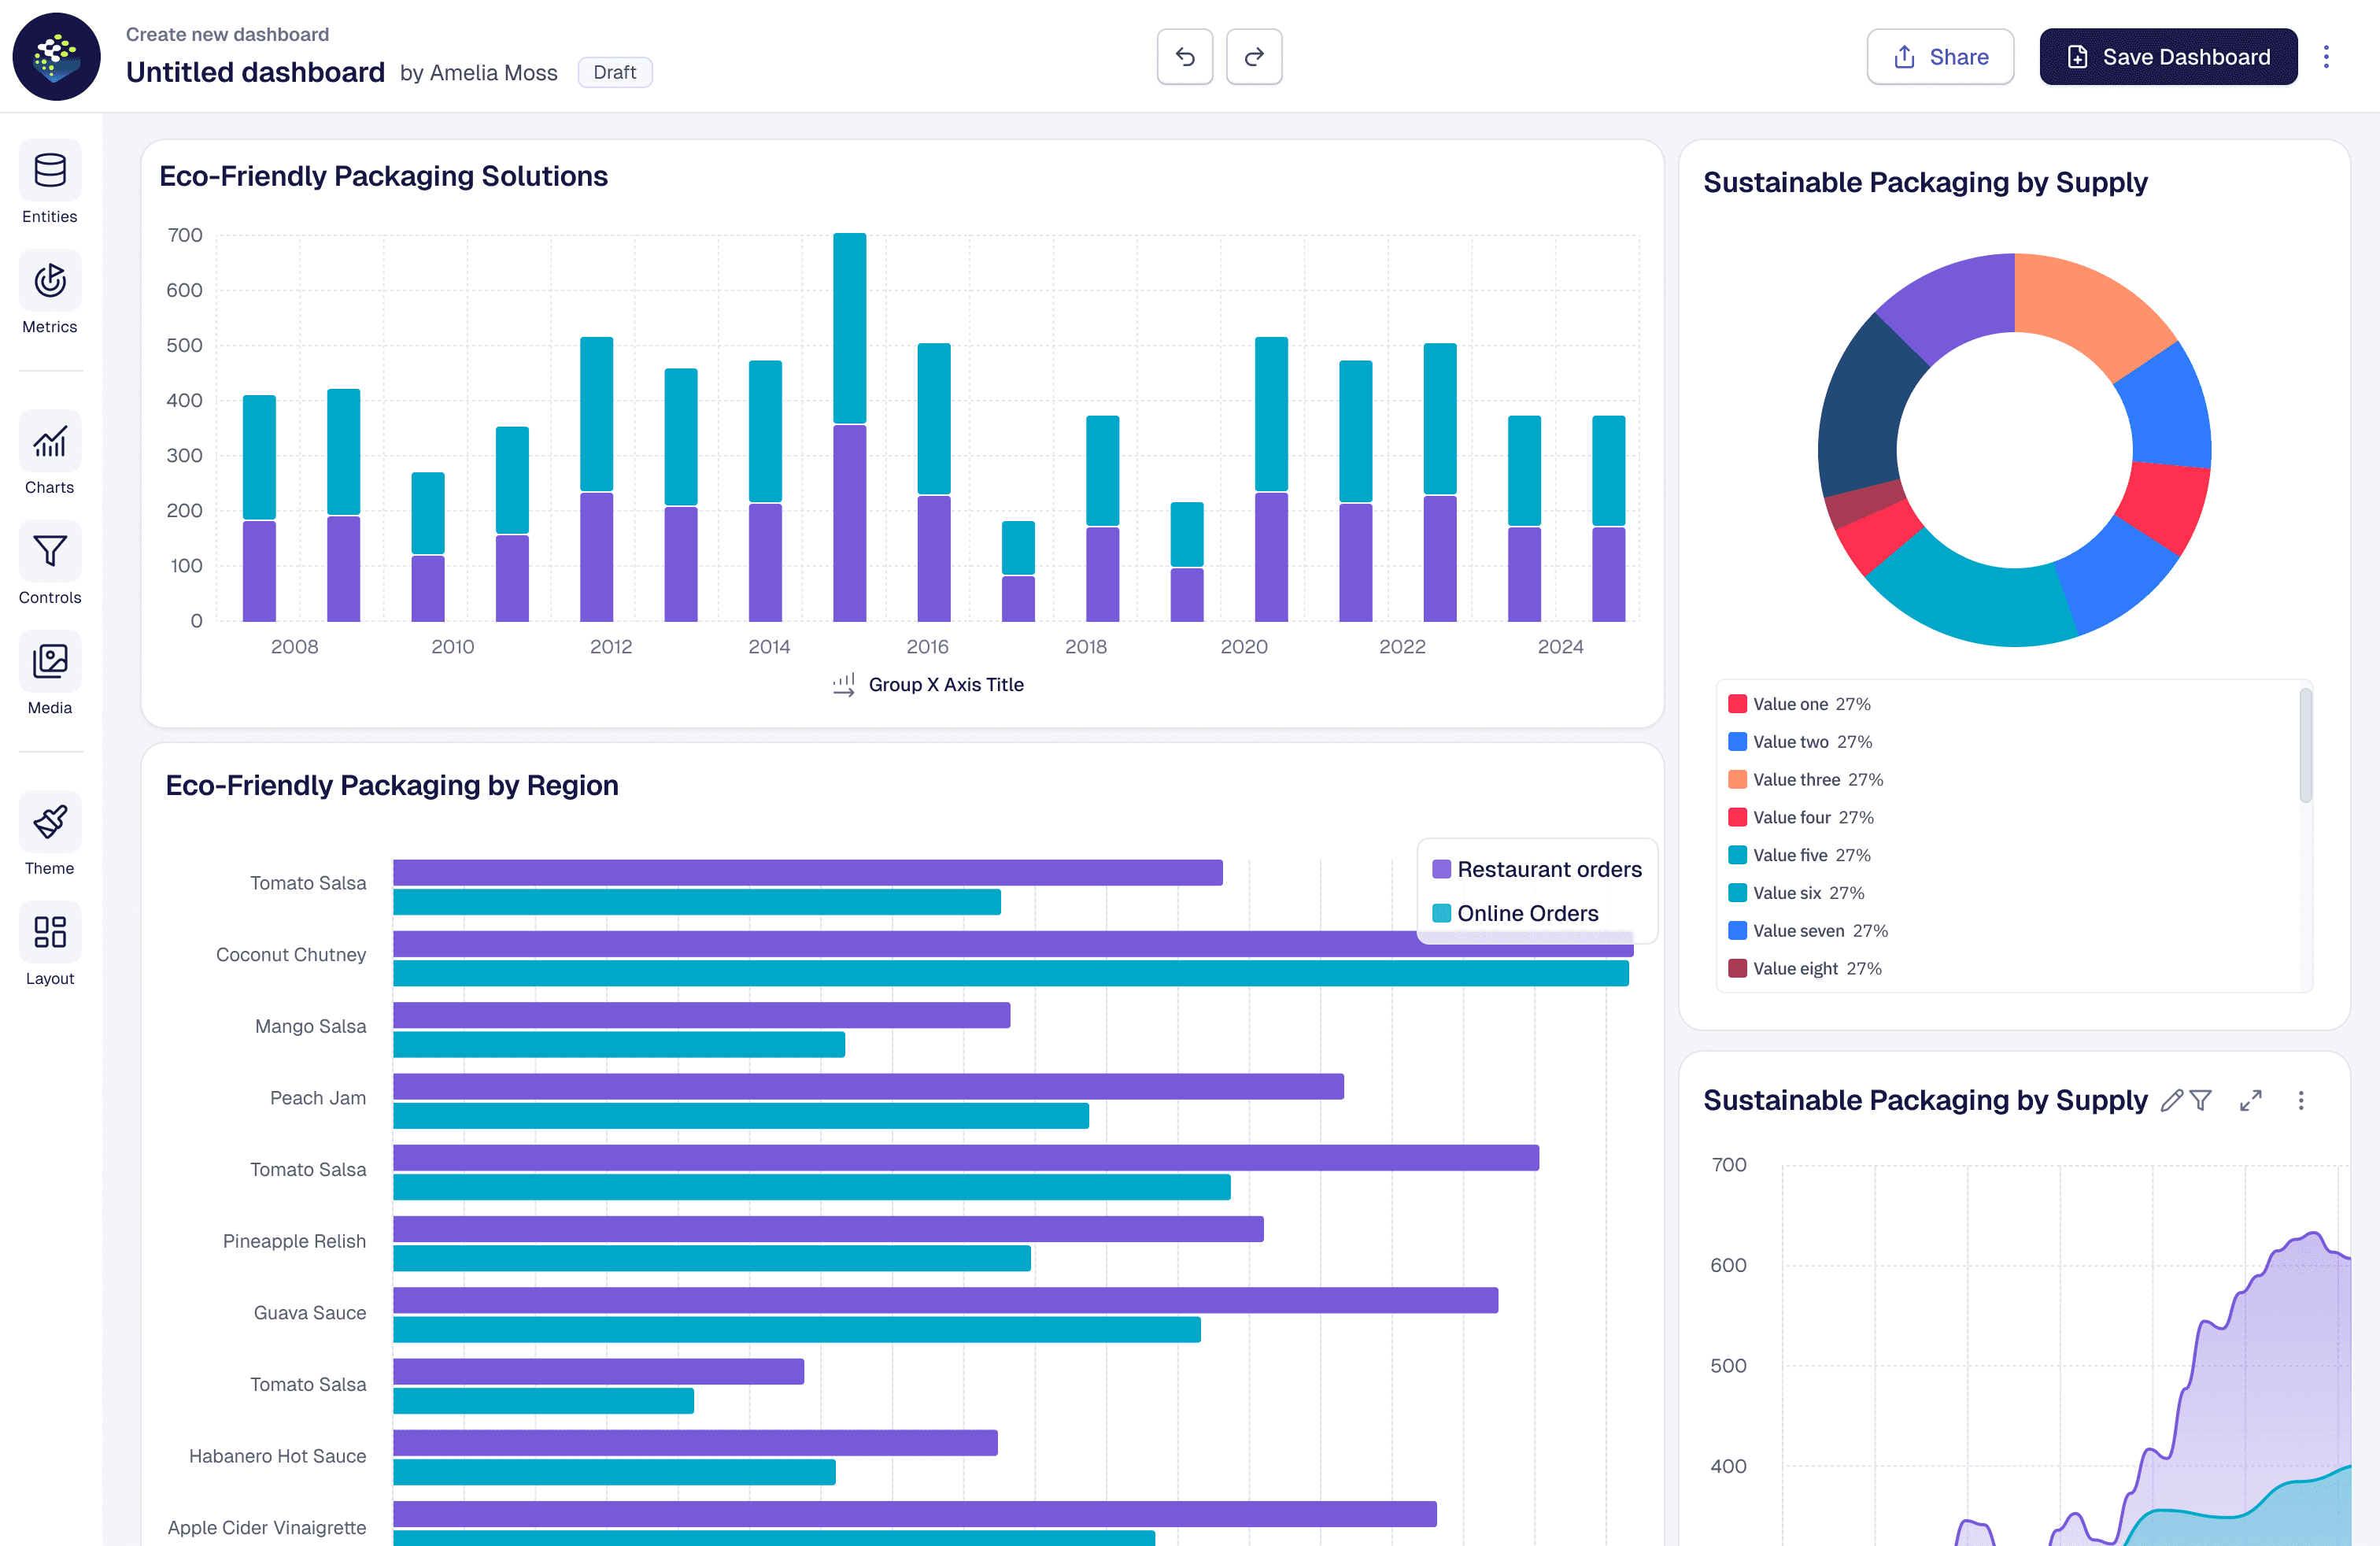Click Save Dashboard
This screenshot has height=1546, width=2380.
tap(2168, 57)
